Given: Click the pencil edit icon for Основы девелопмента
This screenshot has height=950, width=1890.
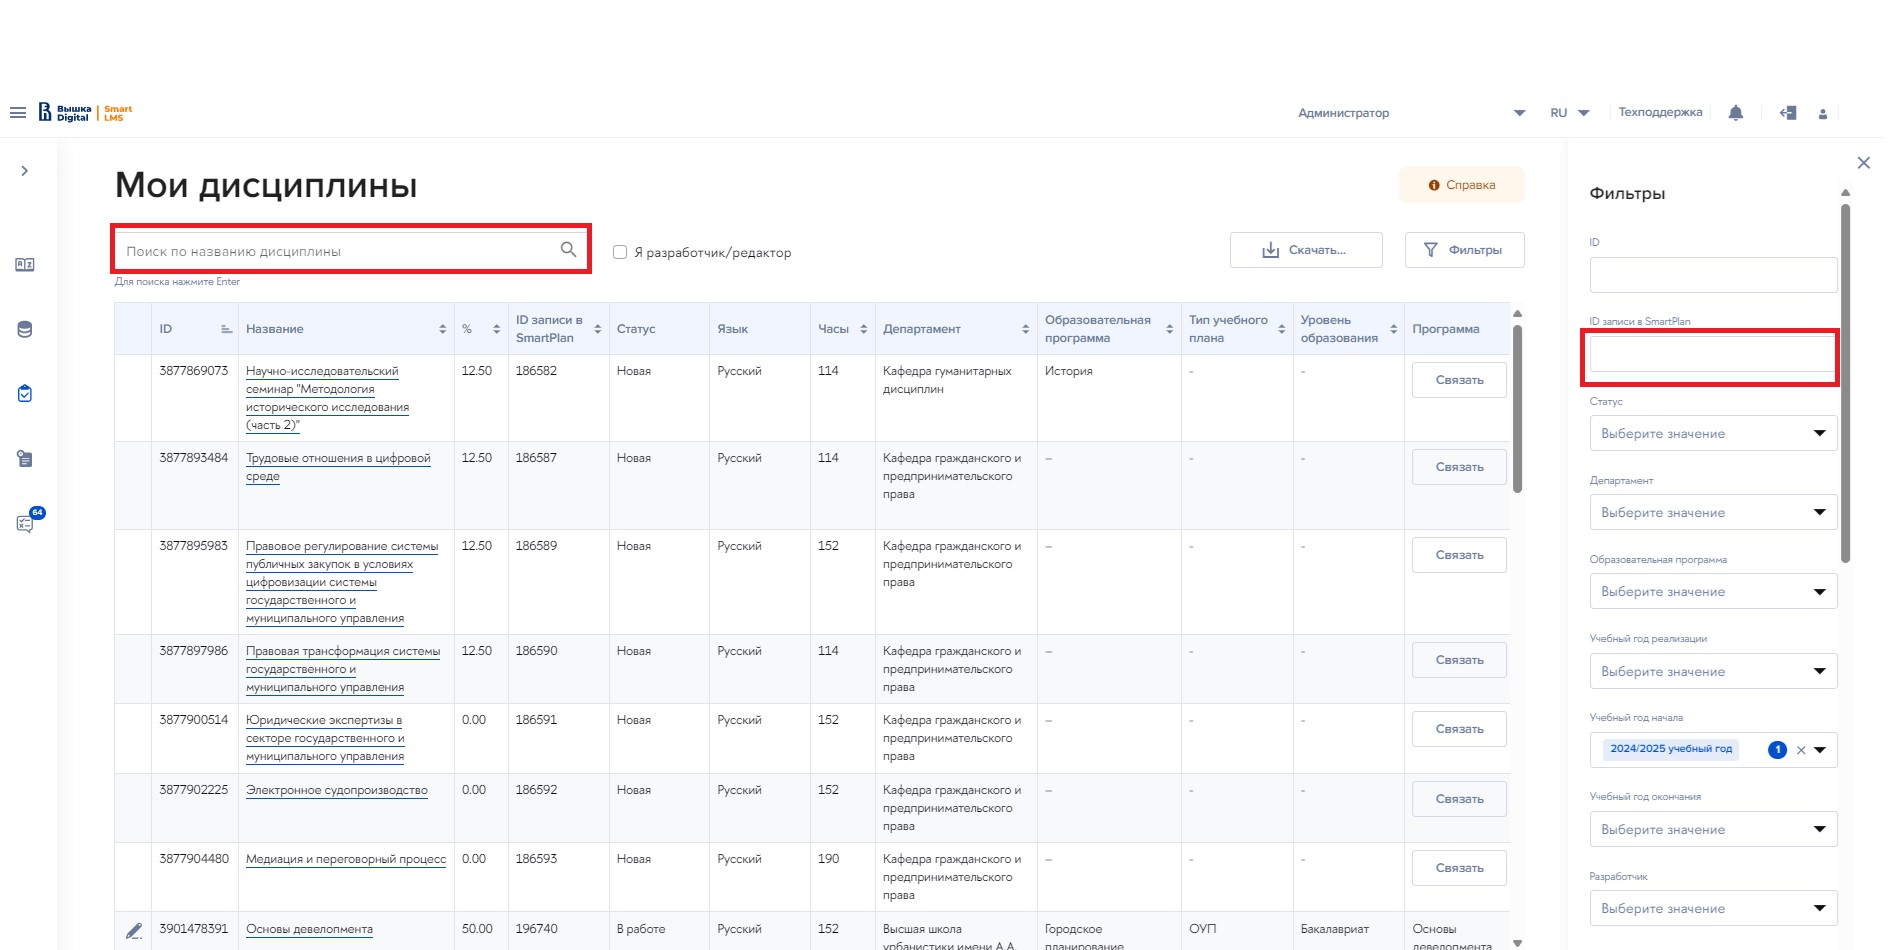Looking at the screenshot, I should (134, 930).
